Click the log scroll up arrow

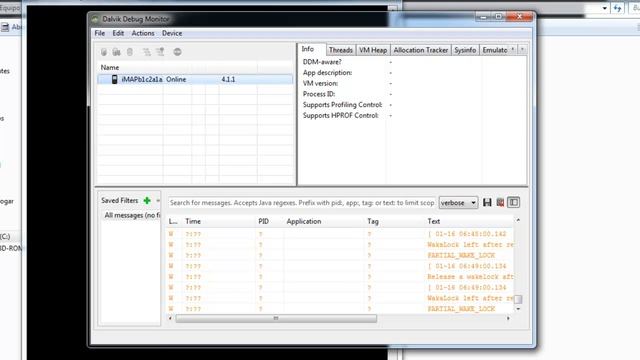click(518, 220)
